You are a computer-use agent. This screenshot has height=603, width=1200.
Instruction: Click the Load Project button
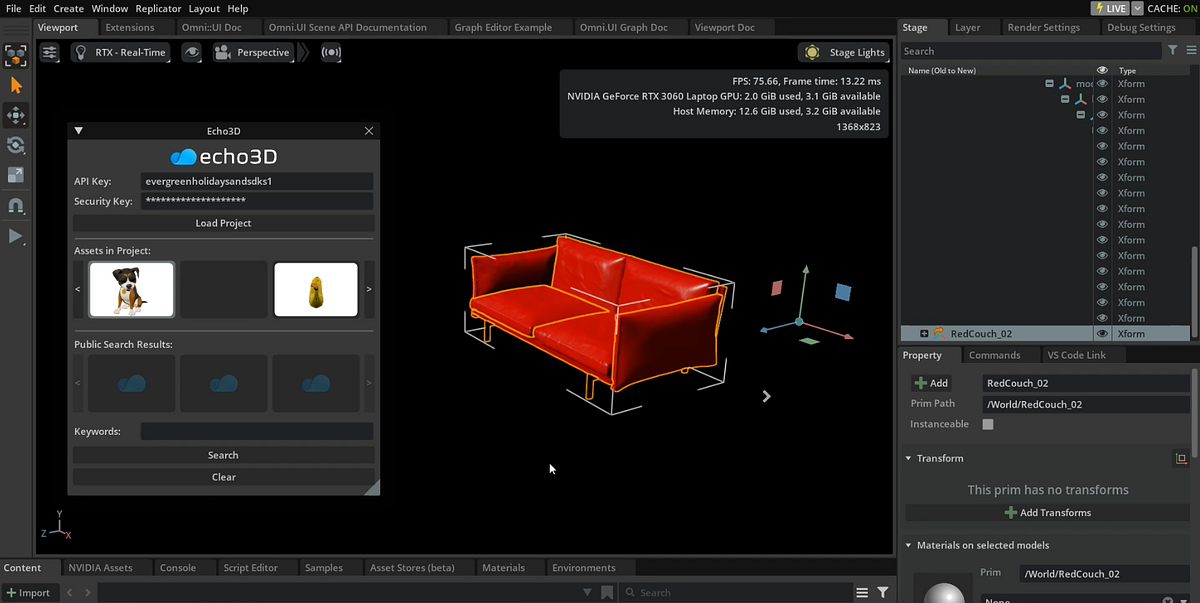point(223,222)
